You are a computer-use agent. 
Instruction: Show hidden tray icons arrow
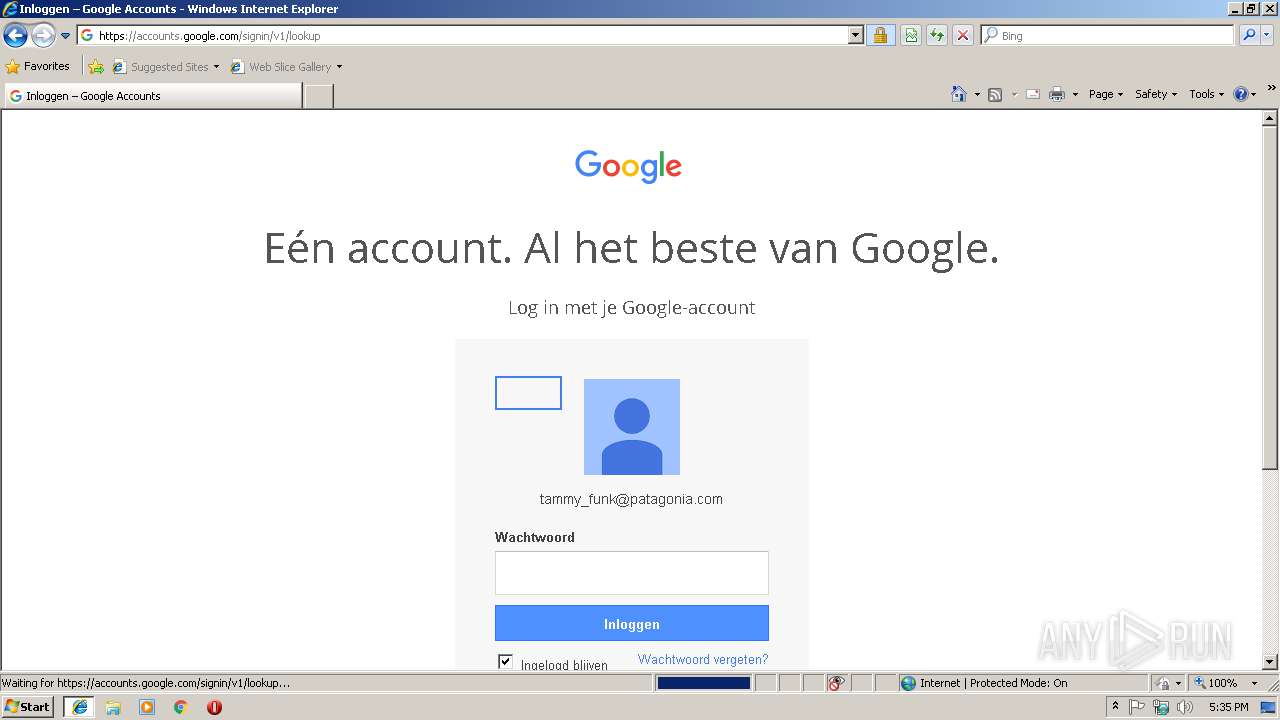(x=1115, y=707)
